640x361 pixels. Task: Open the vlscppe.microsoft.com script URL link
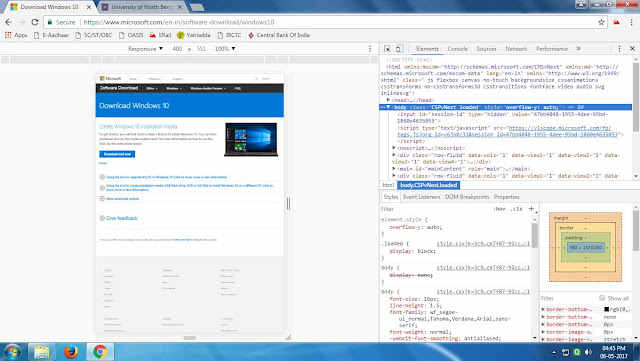[x=507, y=131]
